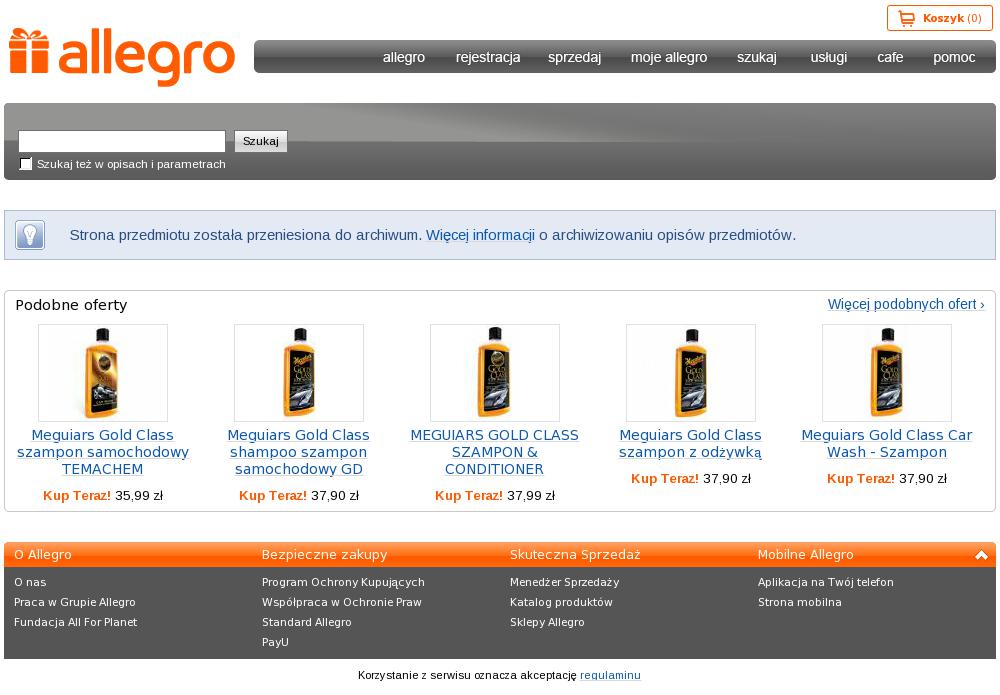The width and height of the screenshot is (1000, 695).
Task: Click the O Allegro footer heading
Action: [x=43, y=555]
